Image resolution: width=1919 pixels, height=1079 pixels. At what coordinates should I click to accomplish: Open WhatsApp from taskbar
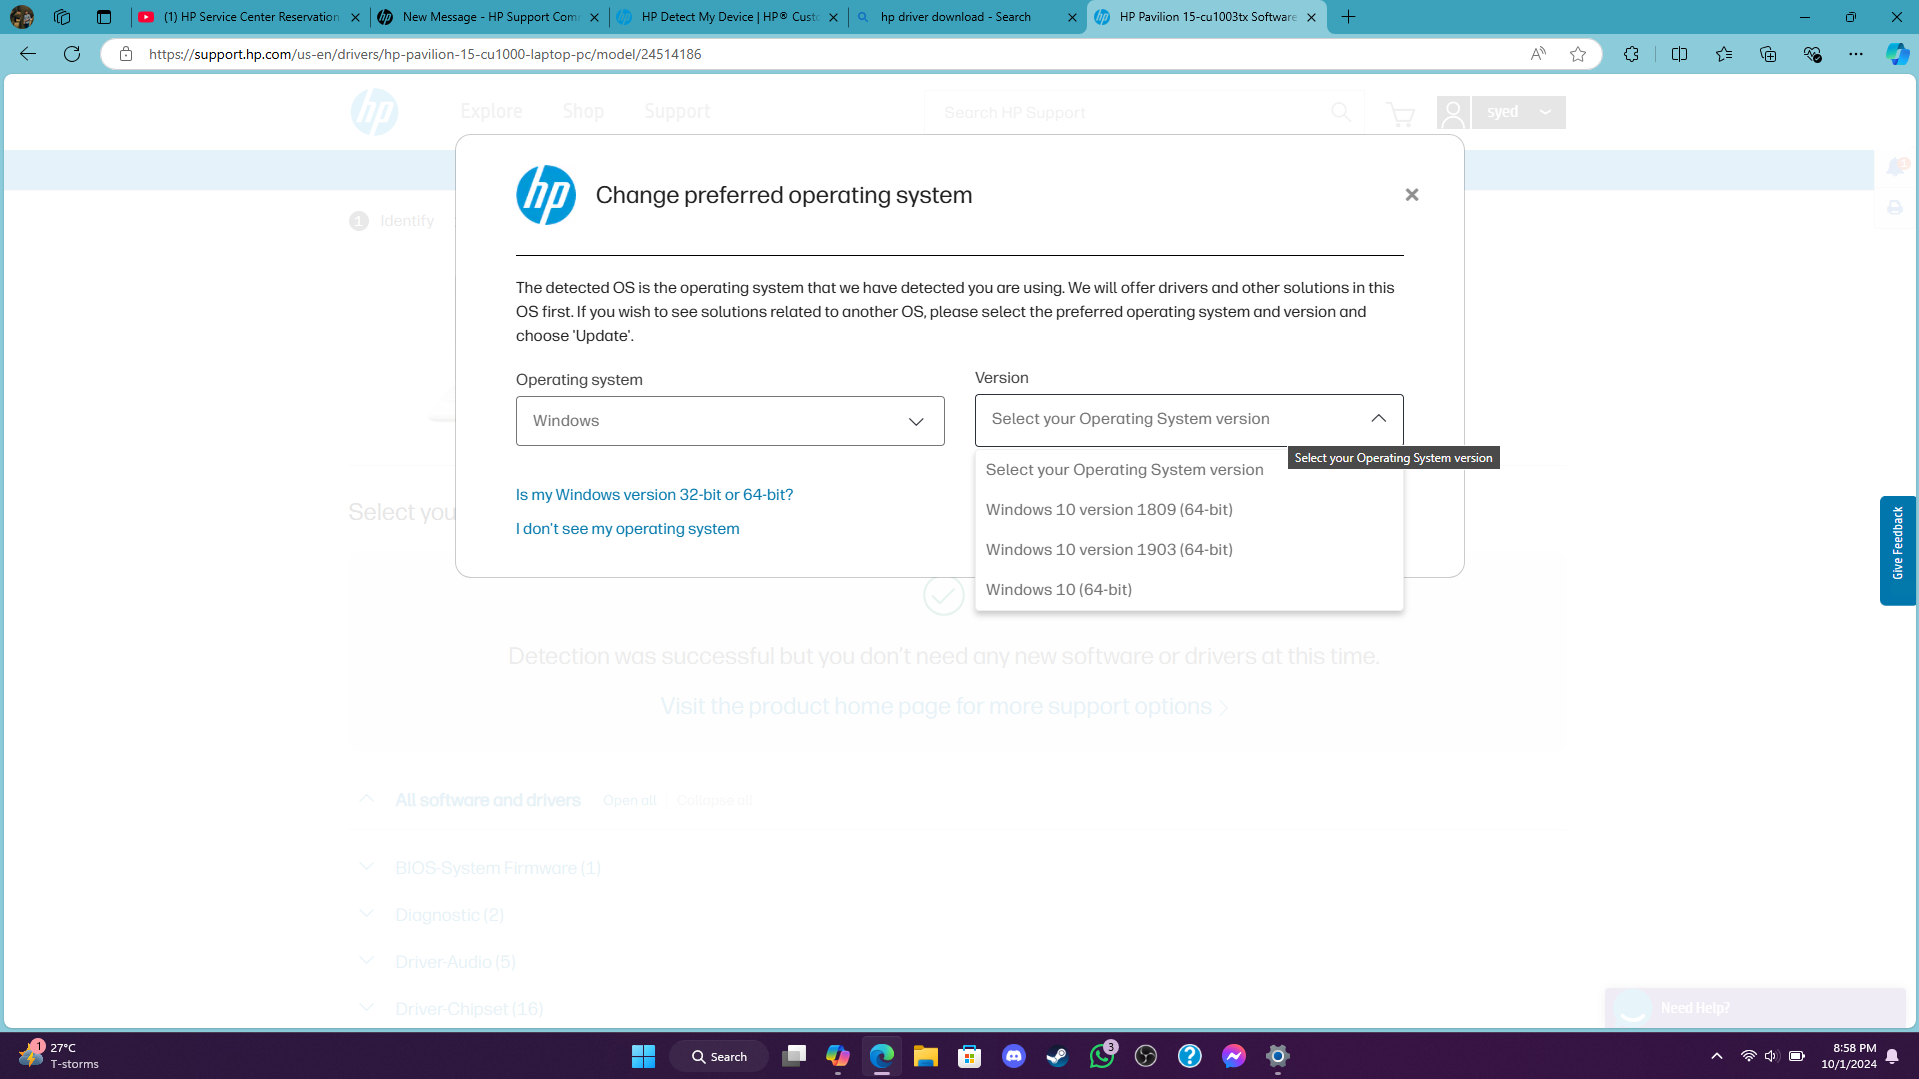click(1102, 1056)
